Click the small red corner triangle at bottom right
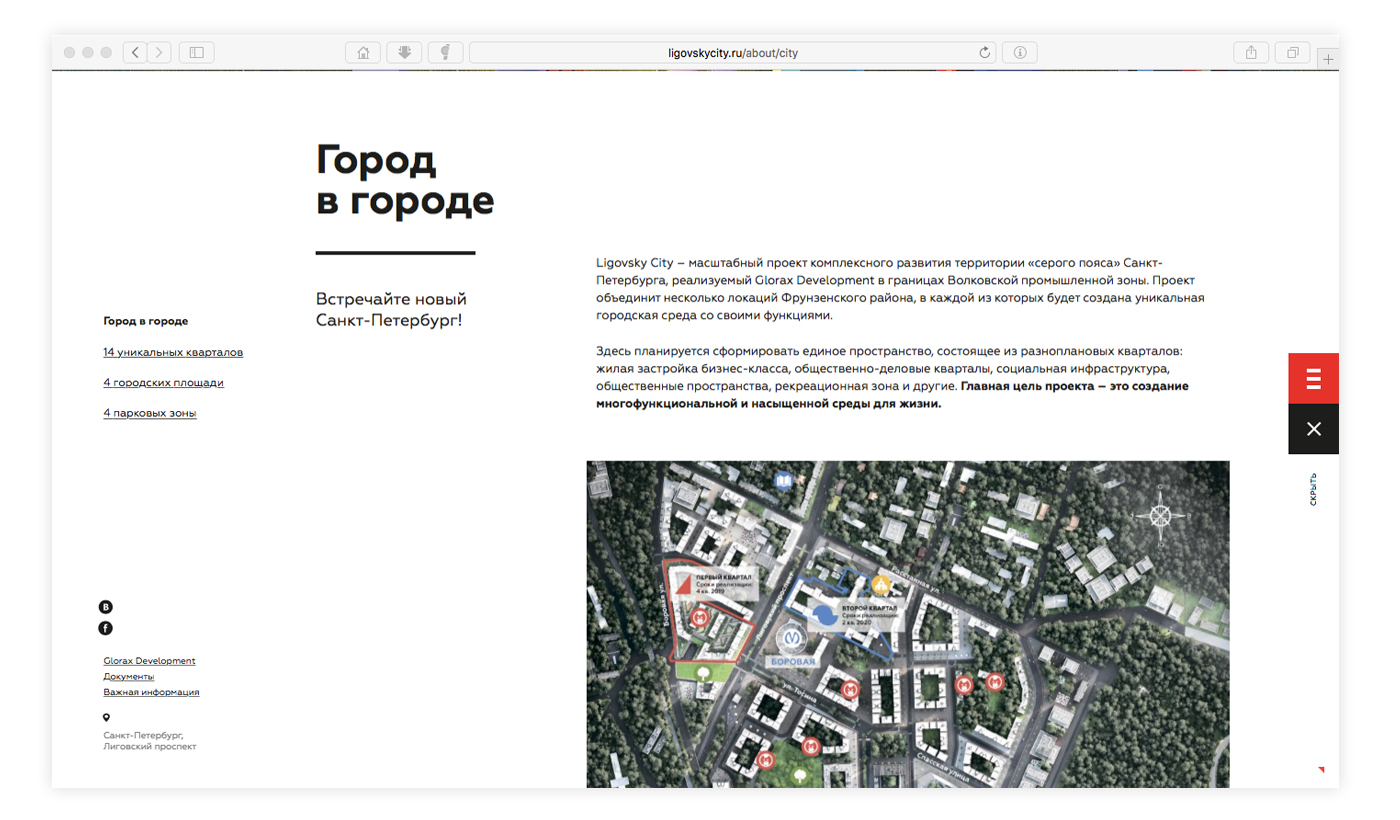The image size is (1400, 820). tap(1321, 770)
